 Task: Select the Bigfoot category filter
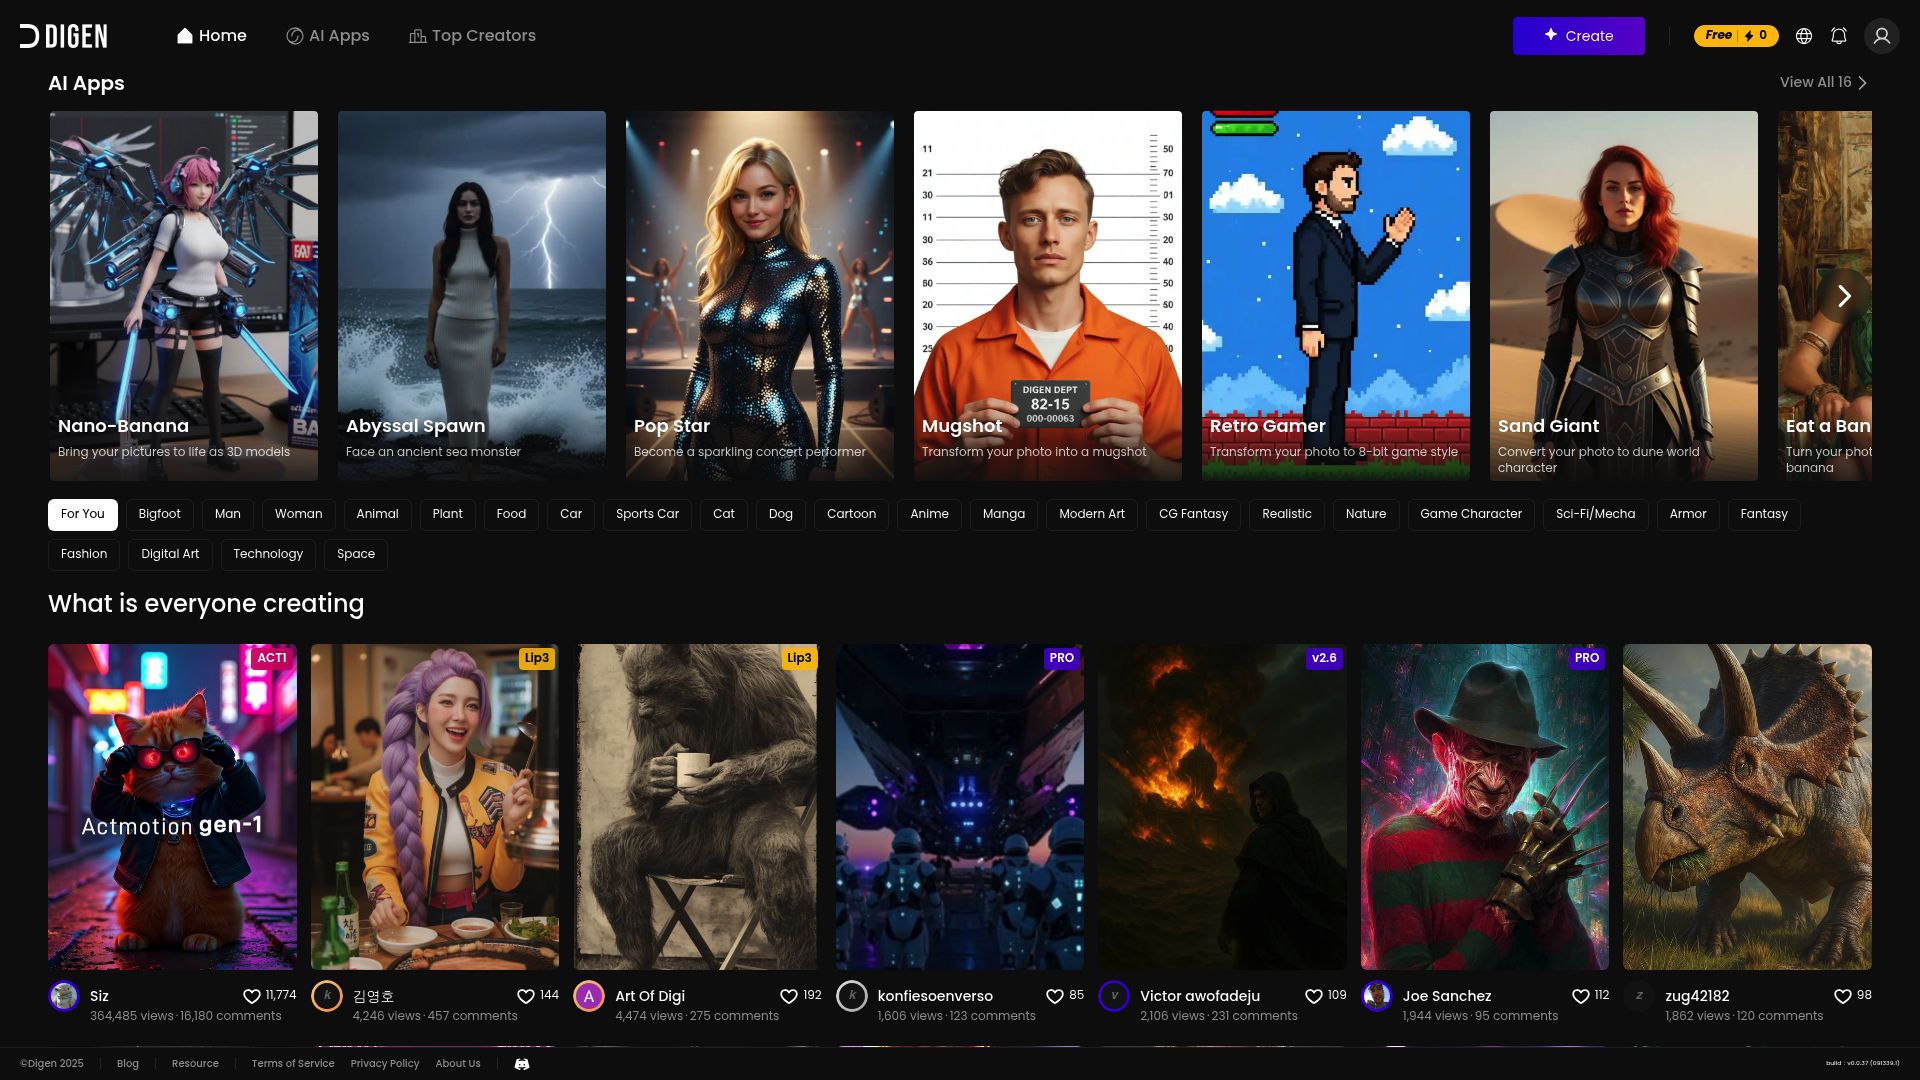click(159, 514)
